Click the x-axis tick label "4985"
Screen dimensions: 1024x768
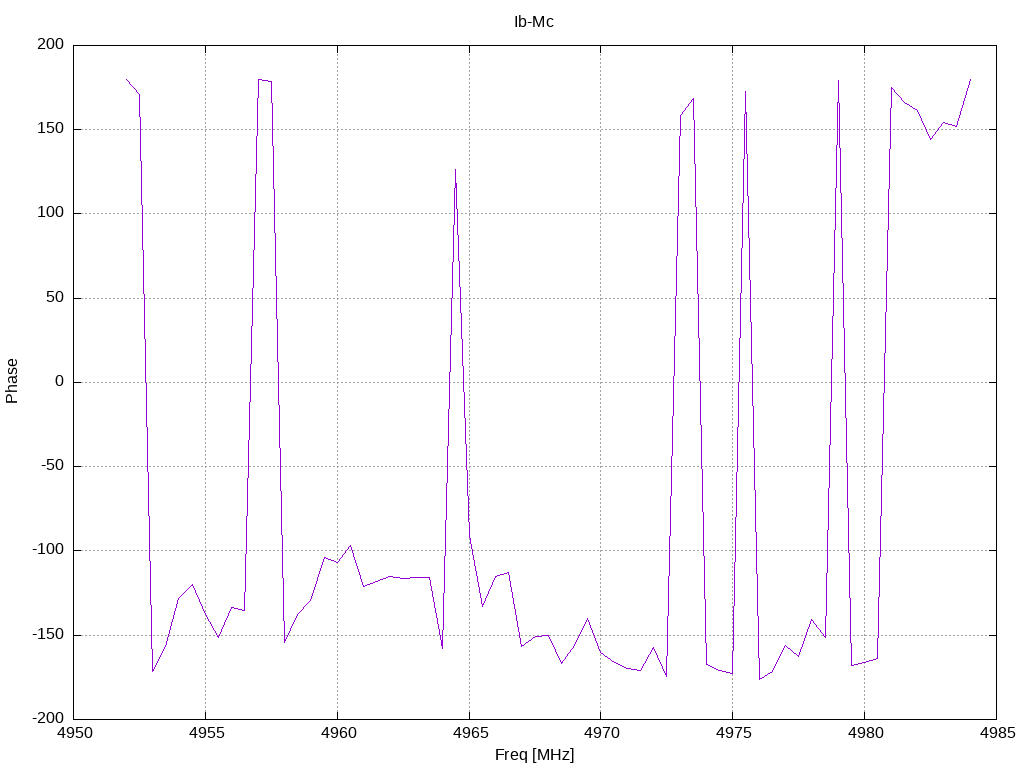[x=997, y=733]
